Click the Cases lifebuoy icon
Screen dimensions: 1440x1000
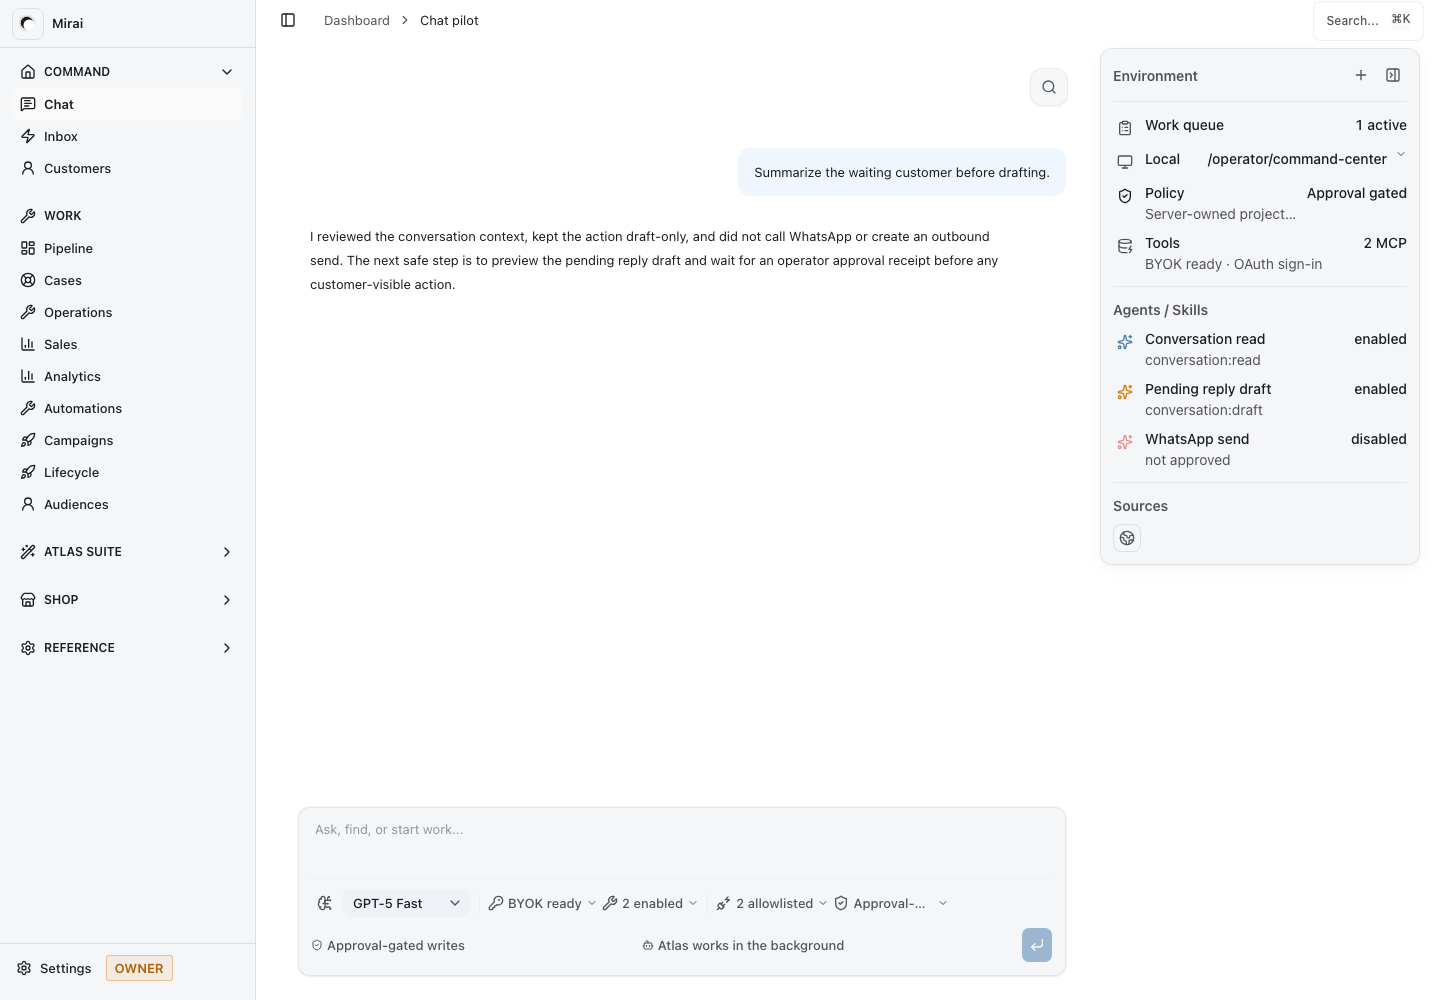(28, 280)
